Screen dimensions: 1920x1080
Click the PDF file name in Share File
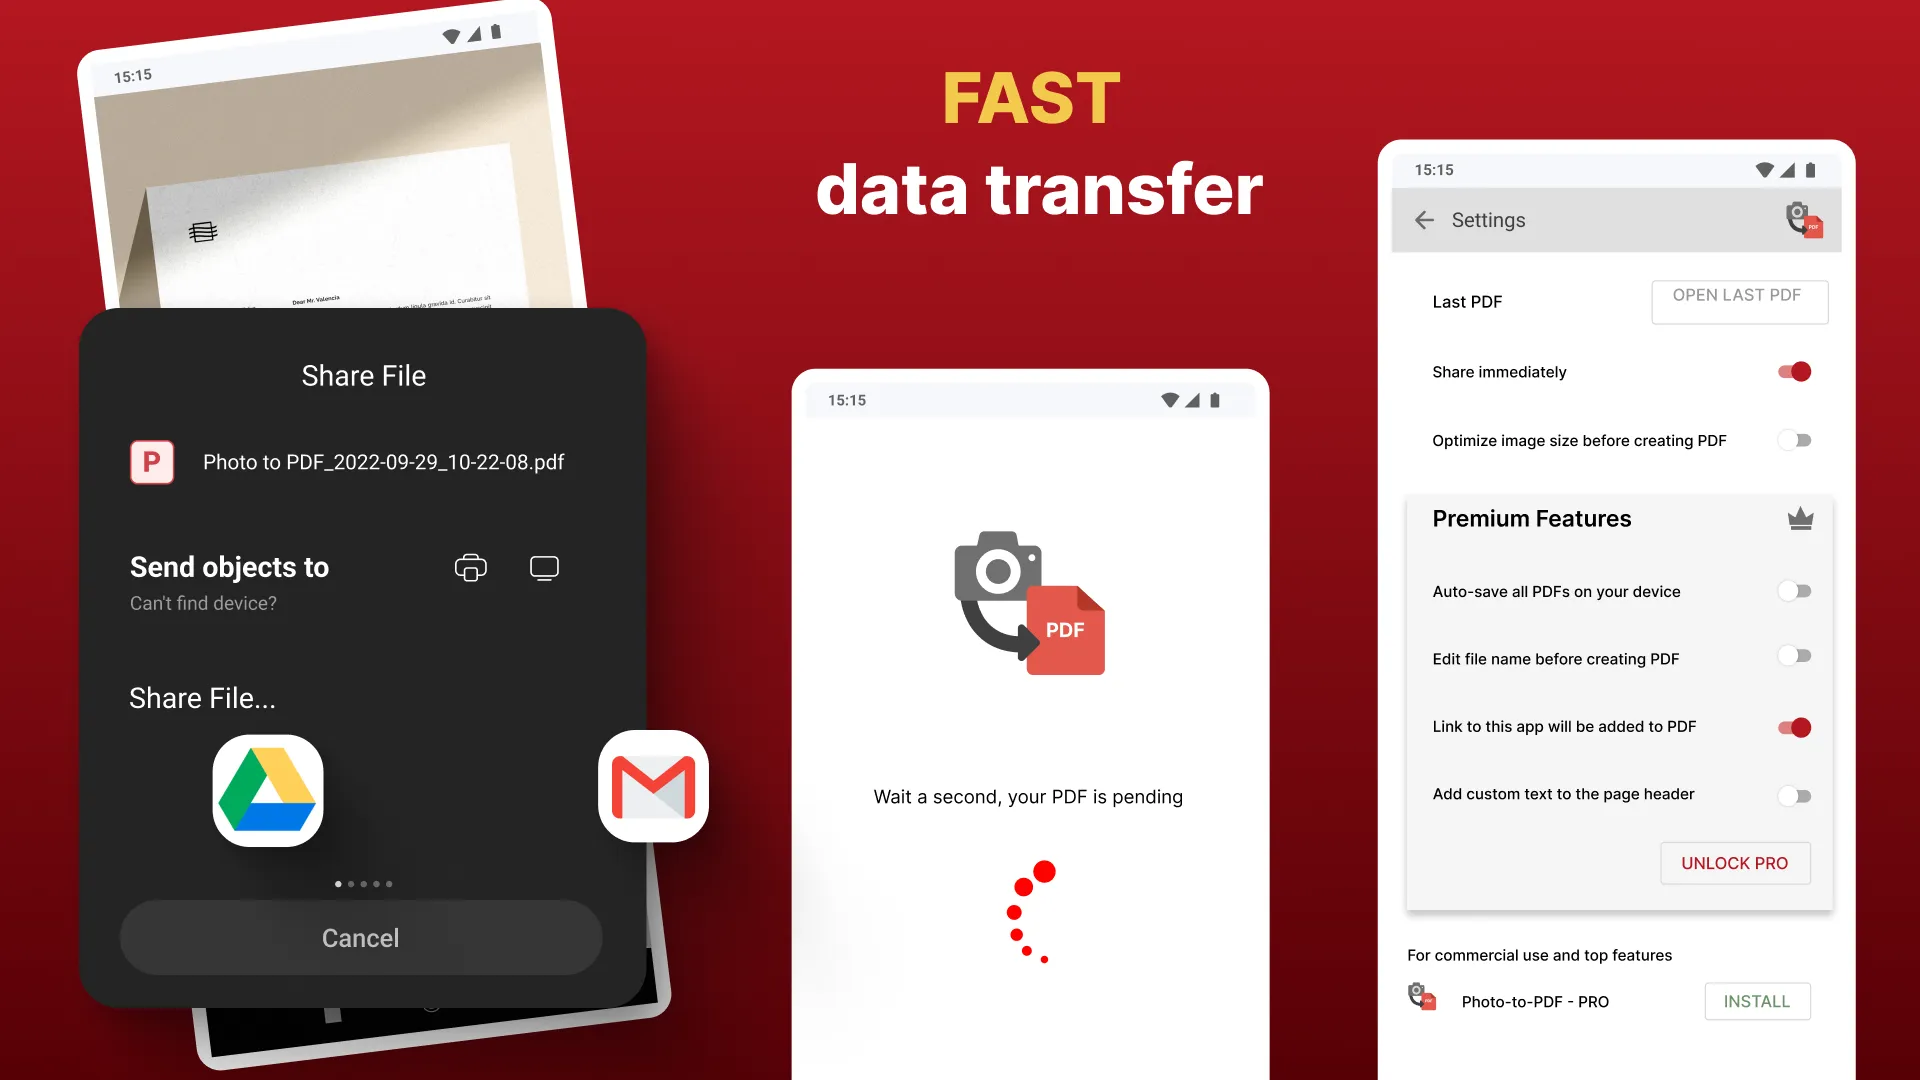click(382, 460)
